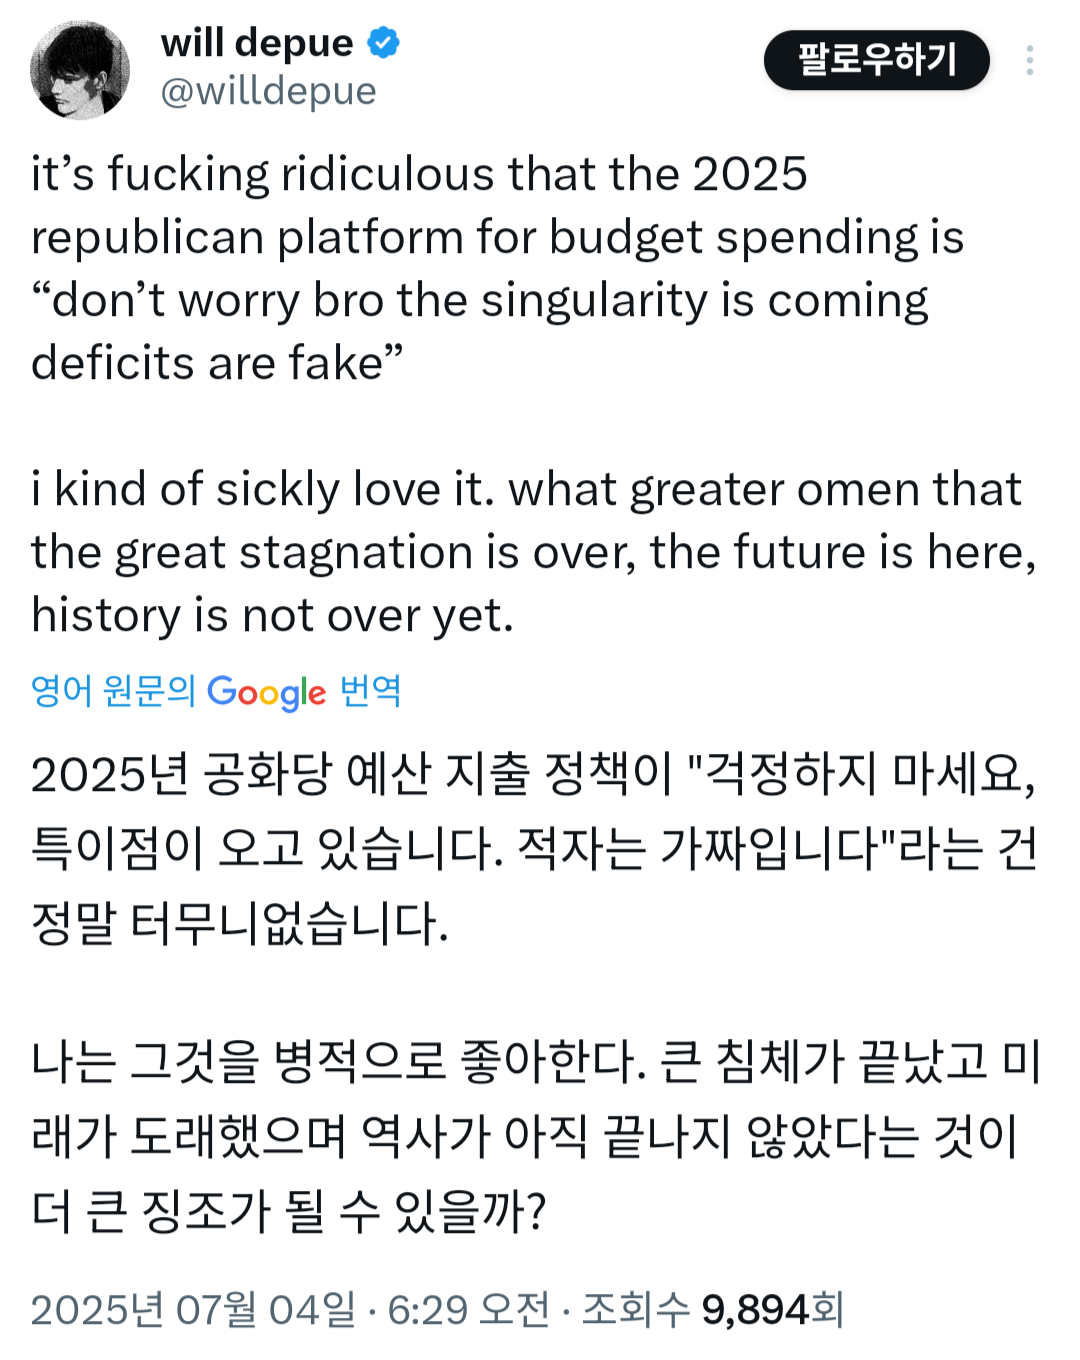Click the display name will depue
Screen dimensions: 1080x1360
click(257, 43)
